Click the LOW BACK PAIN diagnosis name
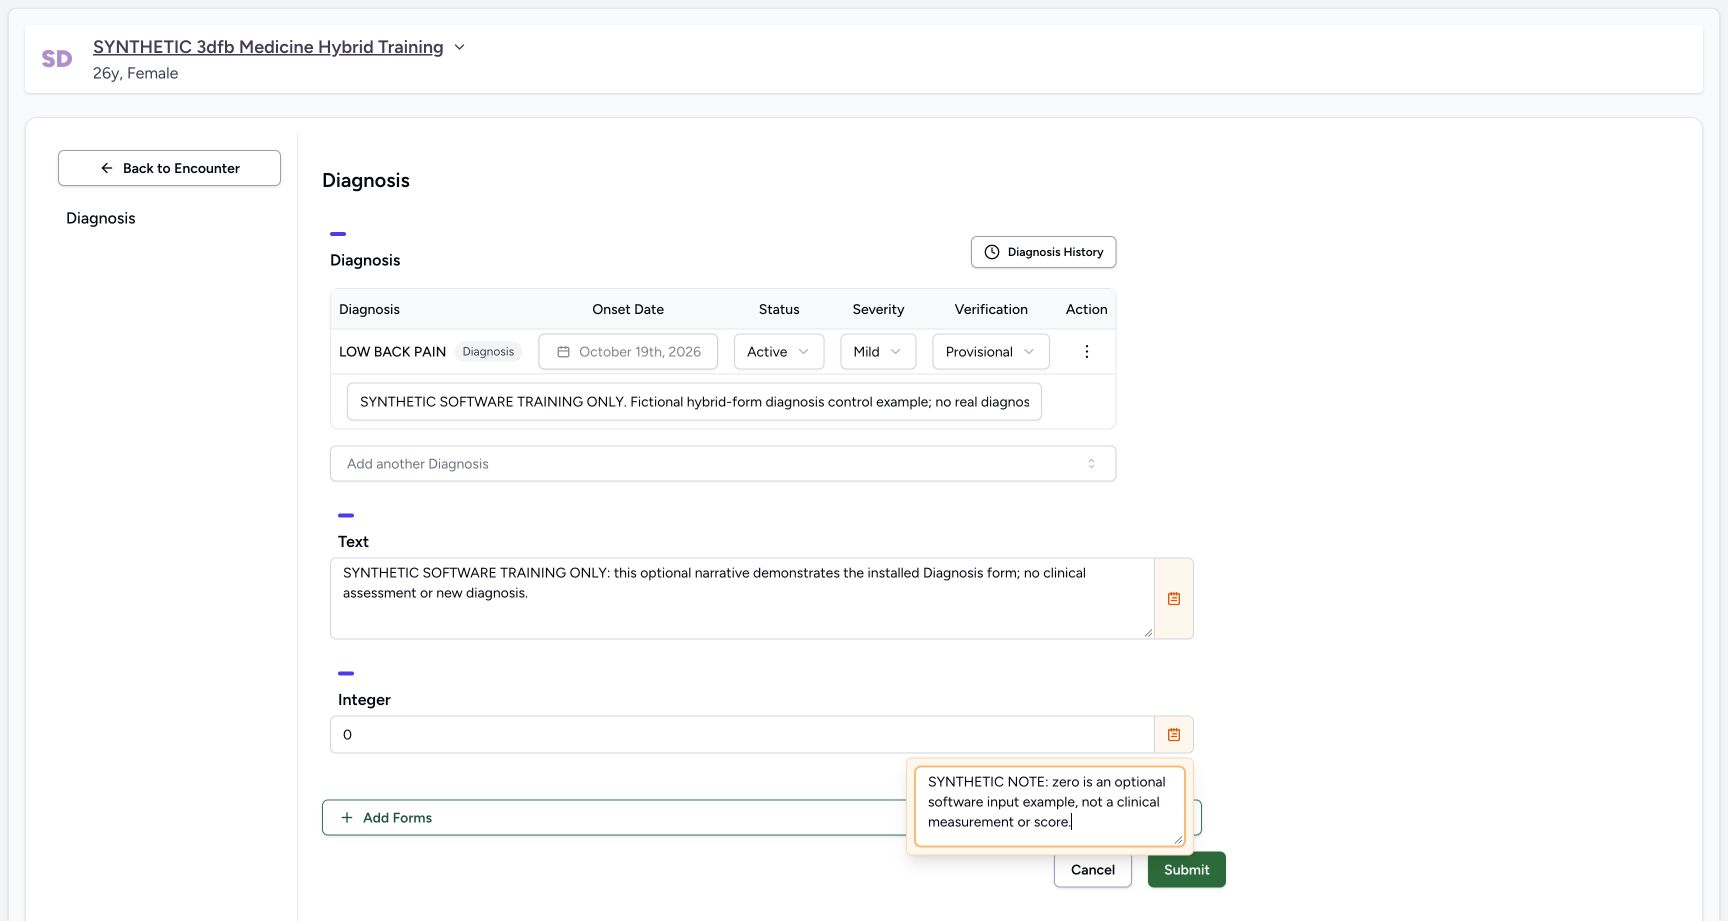This screenshot has width=1728, height=921. pyautogui.click(x=393, y=352)
